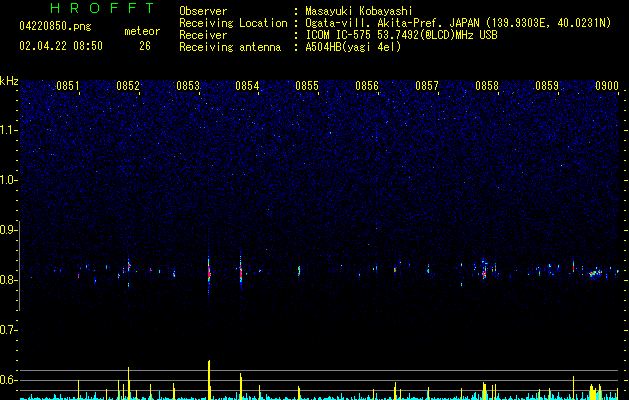Click the 0856 time marker
Viewport: 629px width, 400px height.
[367, 85]
